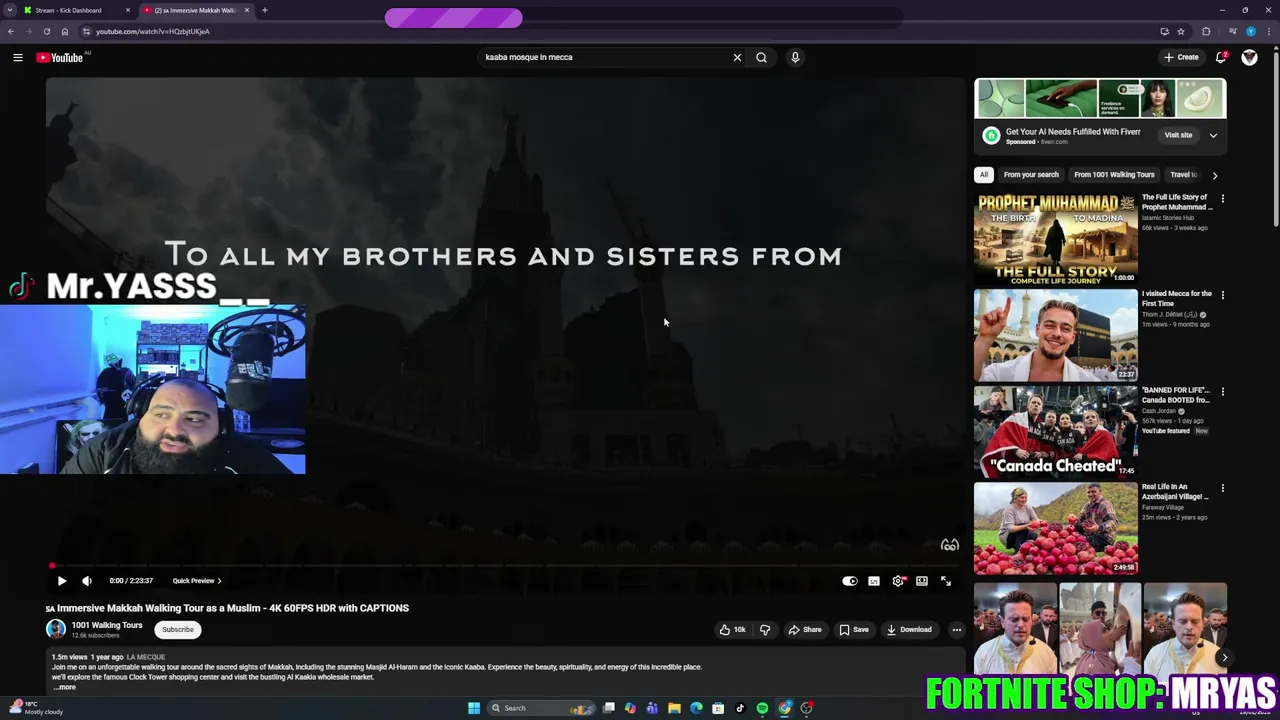Open Windows taskbar Search box
Screen dimensions: 1280x720
pos(540,708)
